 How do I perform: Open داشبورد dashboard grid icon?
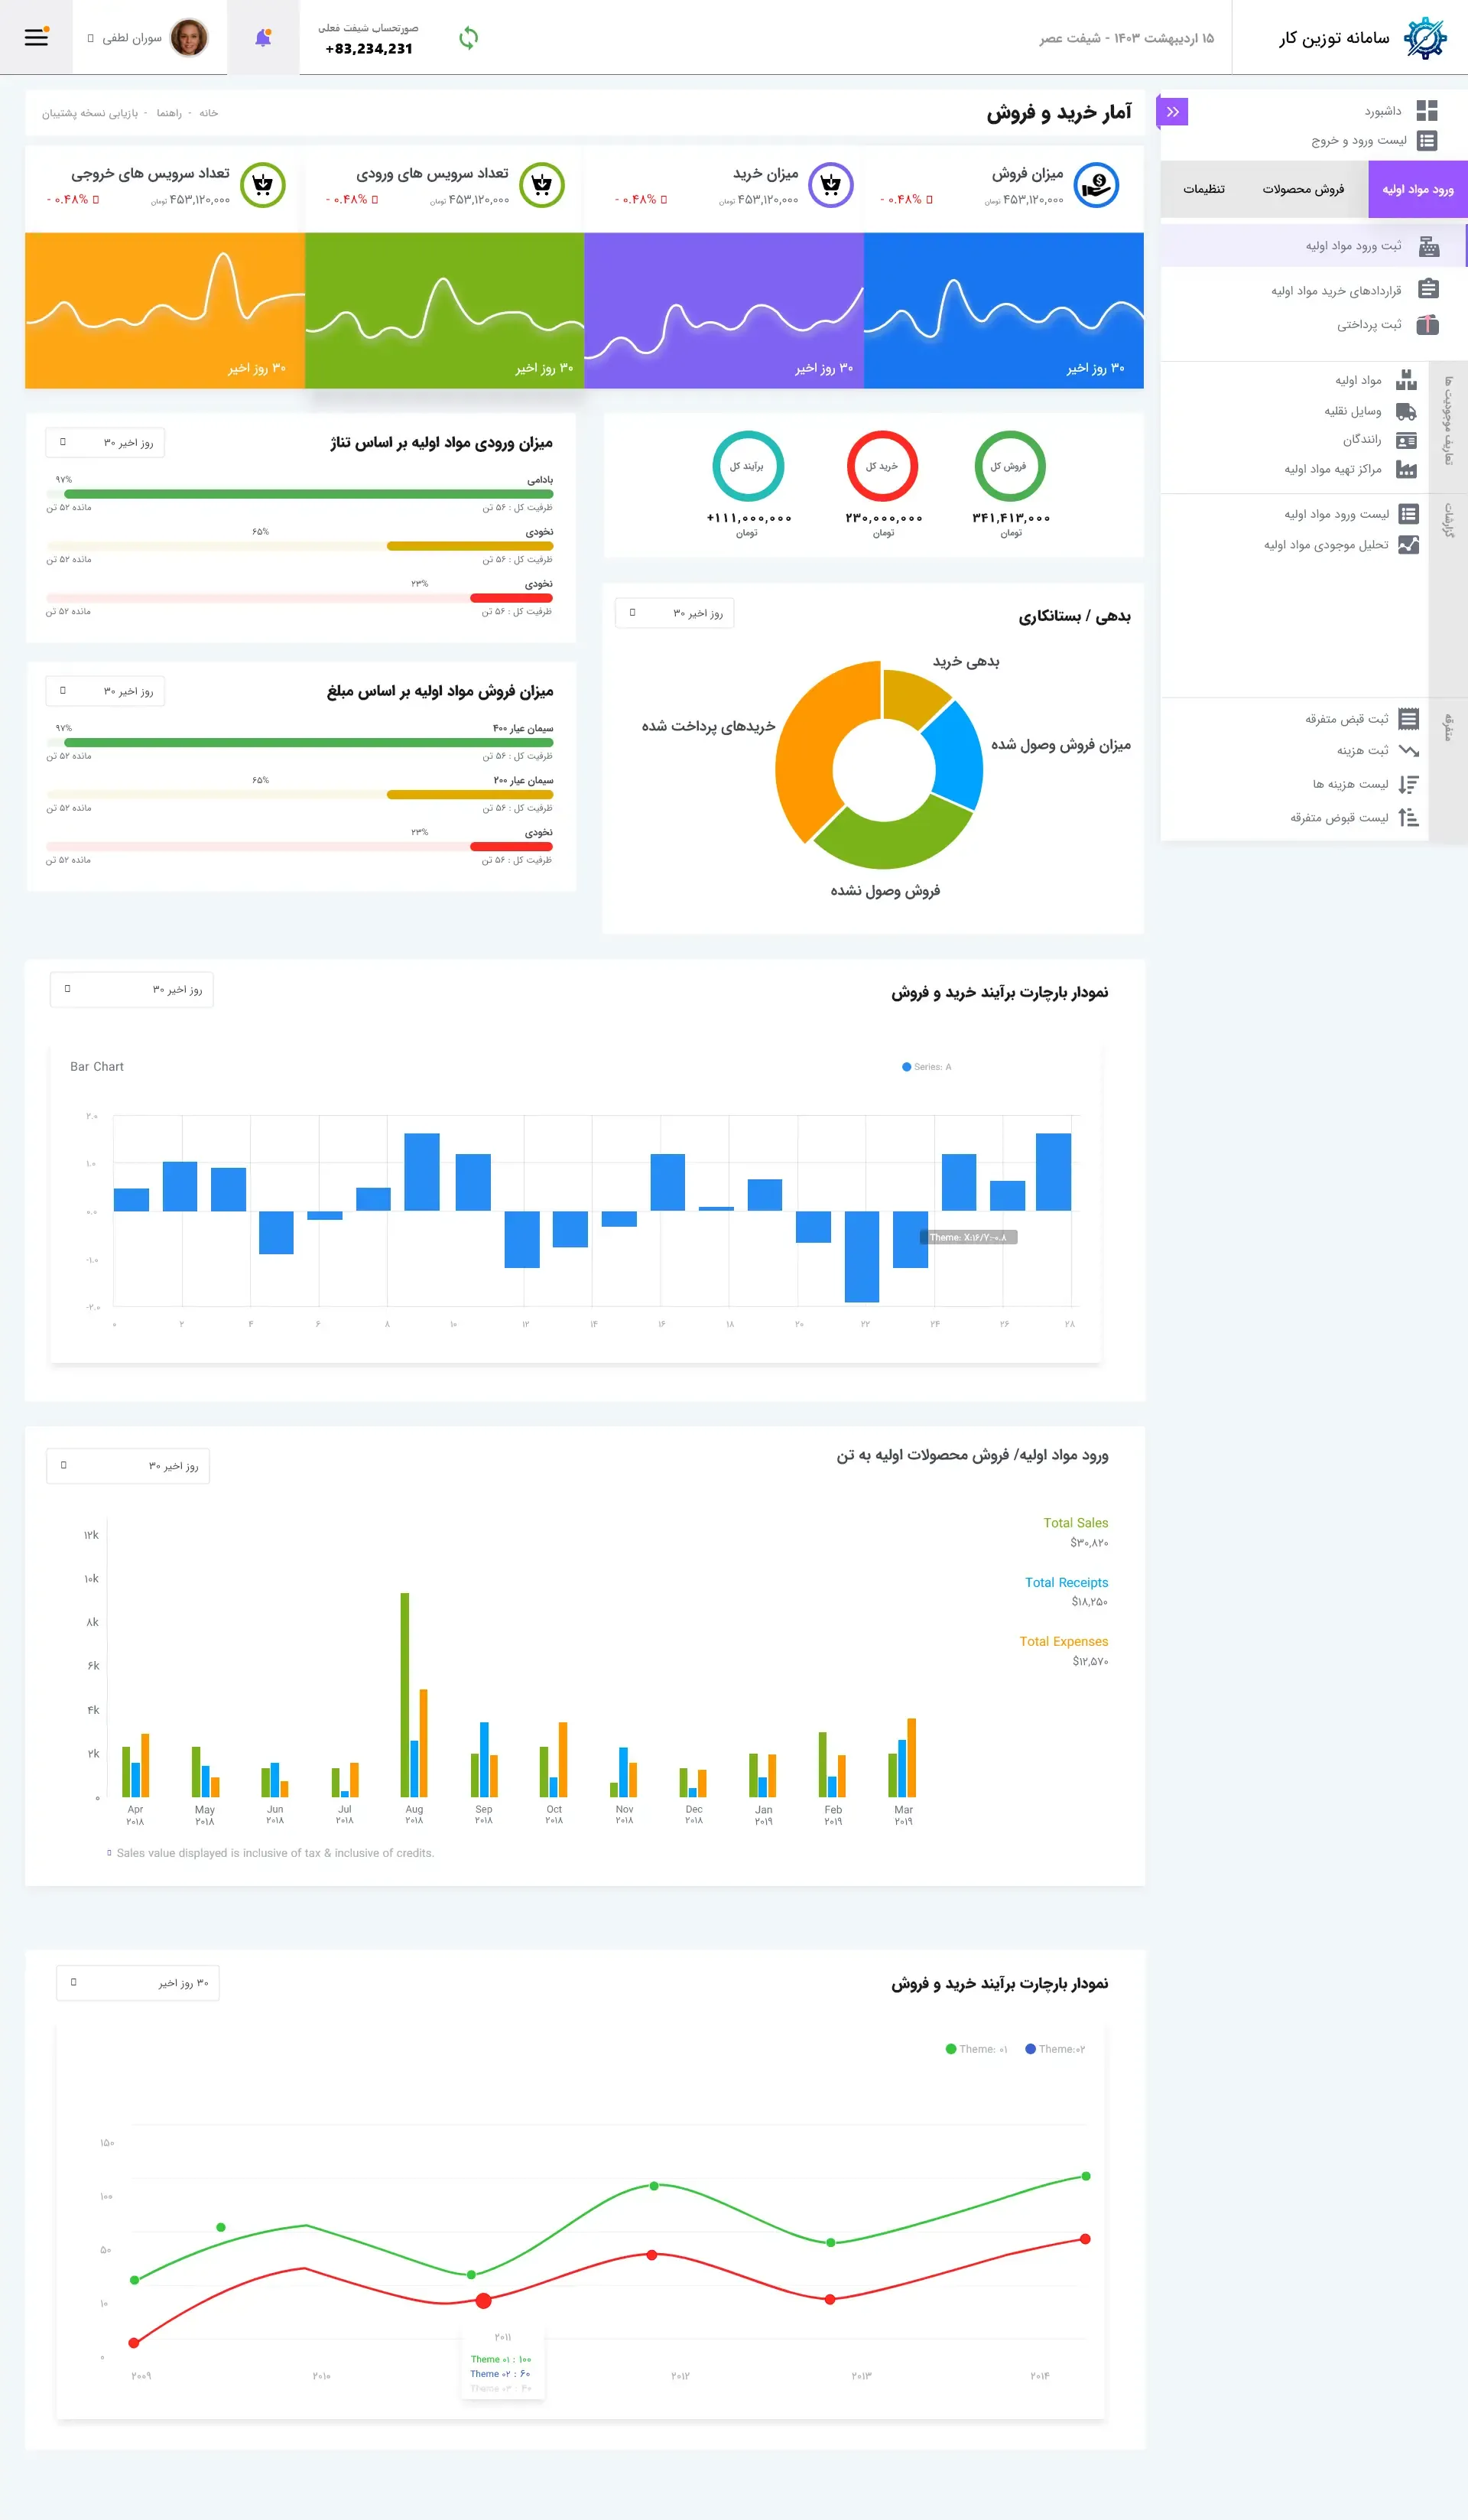point(1427,110)
